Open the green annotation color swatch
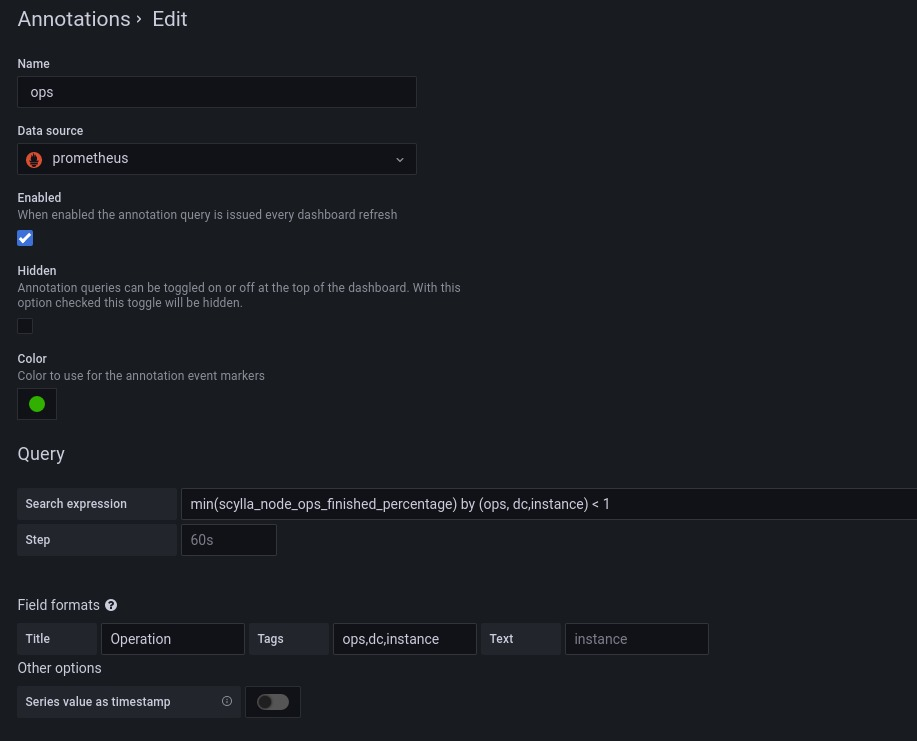 [37, 404]
